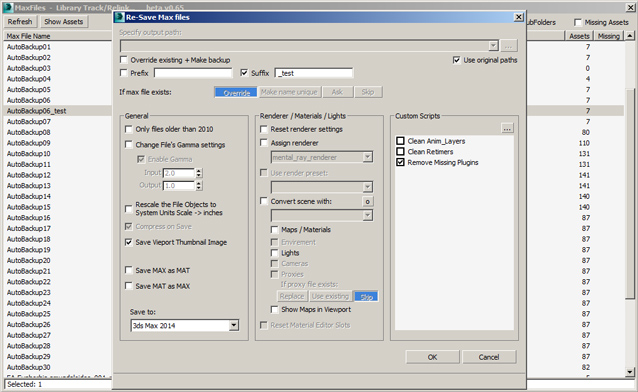
Task: Open the render preset dropdown
Action: tap(367, 187)
